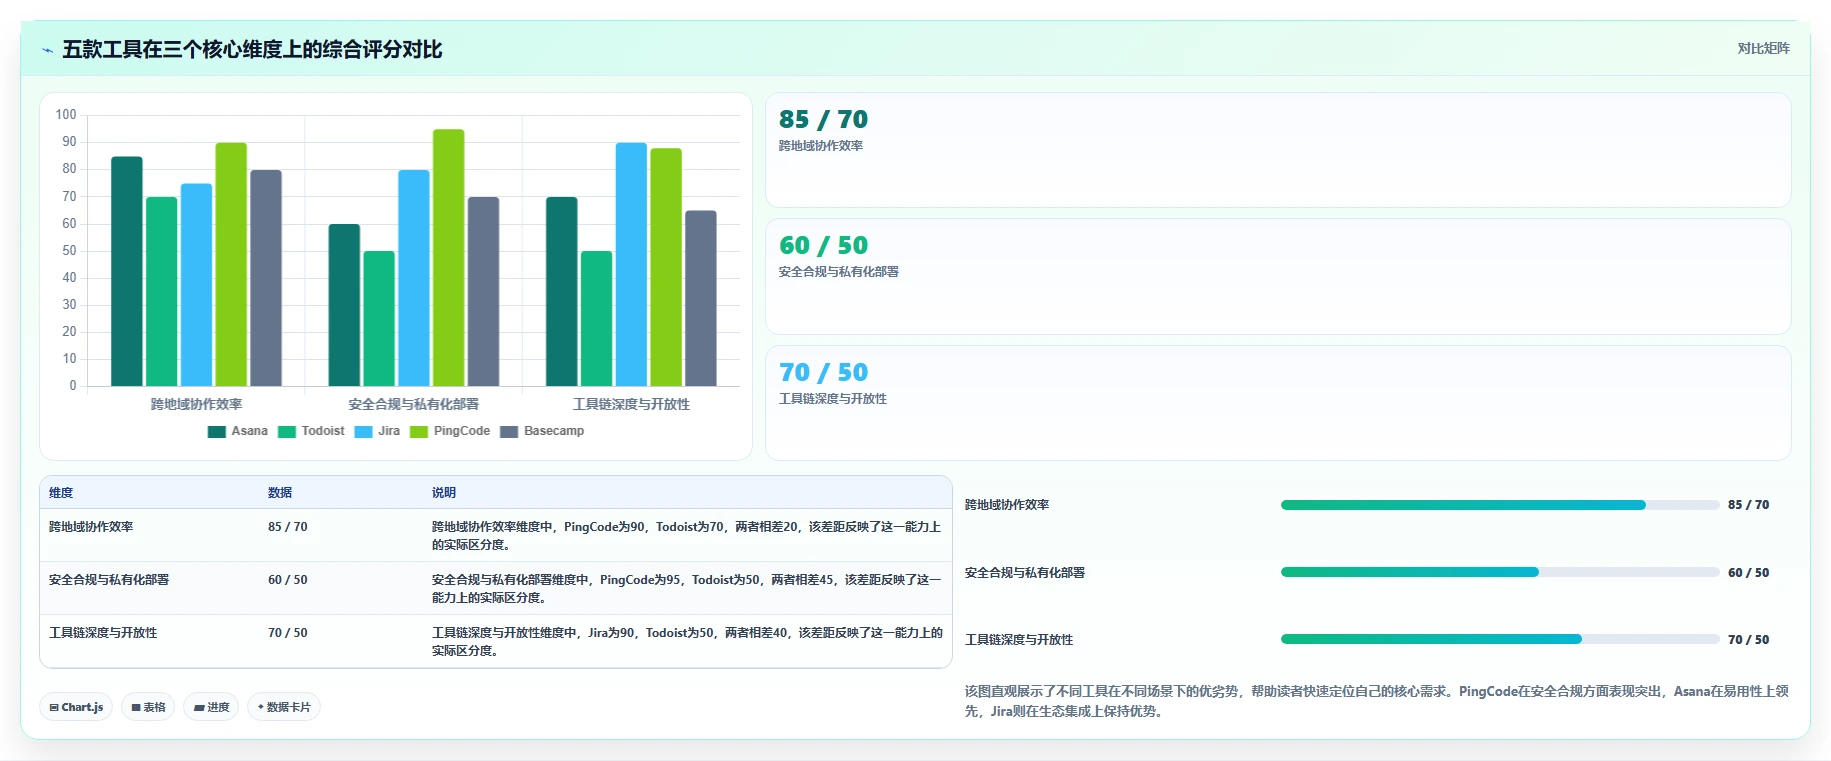Click the Jira bar in the 工具链深度与开放性 group
Image resolution: width=1831 pixels, height=761 pixels.
coord(631,264)
